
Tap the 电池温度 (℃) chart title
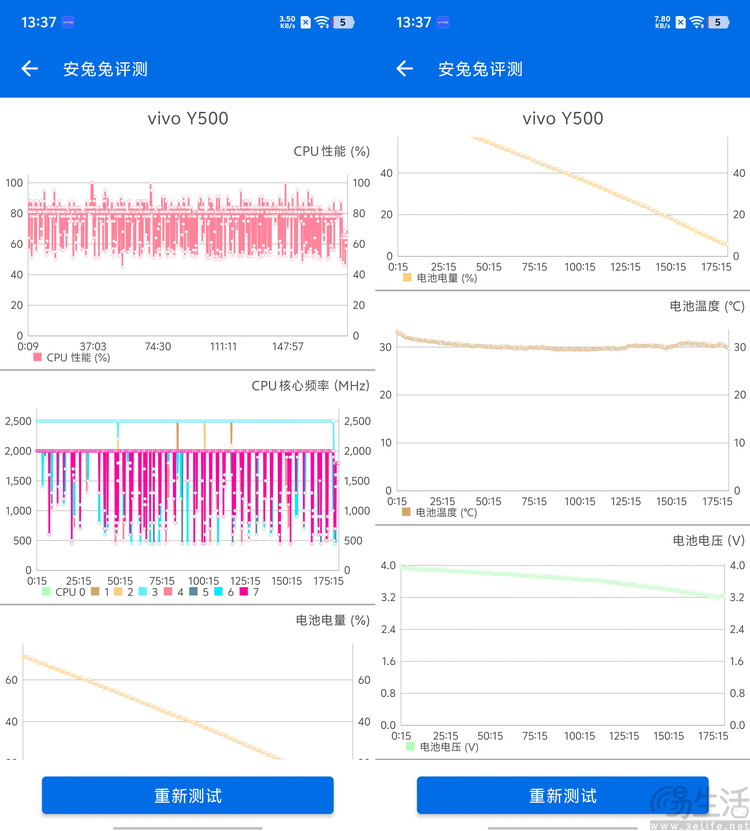pos(707,306)
